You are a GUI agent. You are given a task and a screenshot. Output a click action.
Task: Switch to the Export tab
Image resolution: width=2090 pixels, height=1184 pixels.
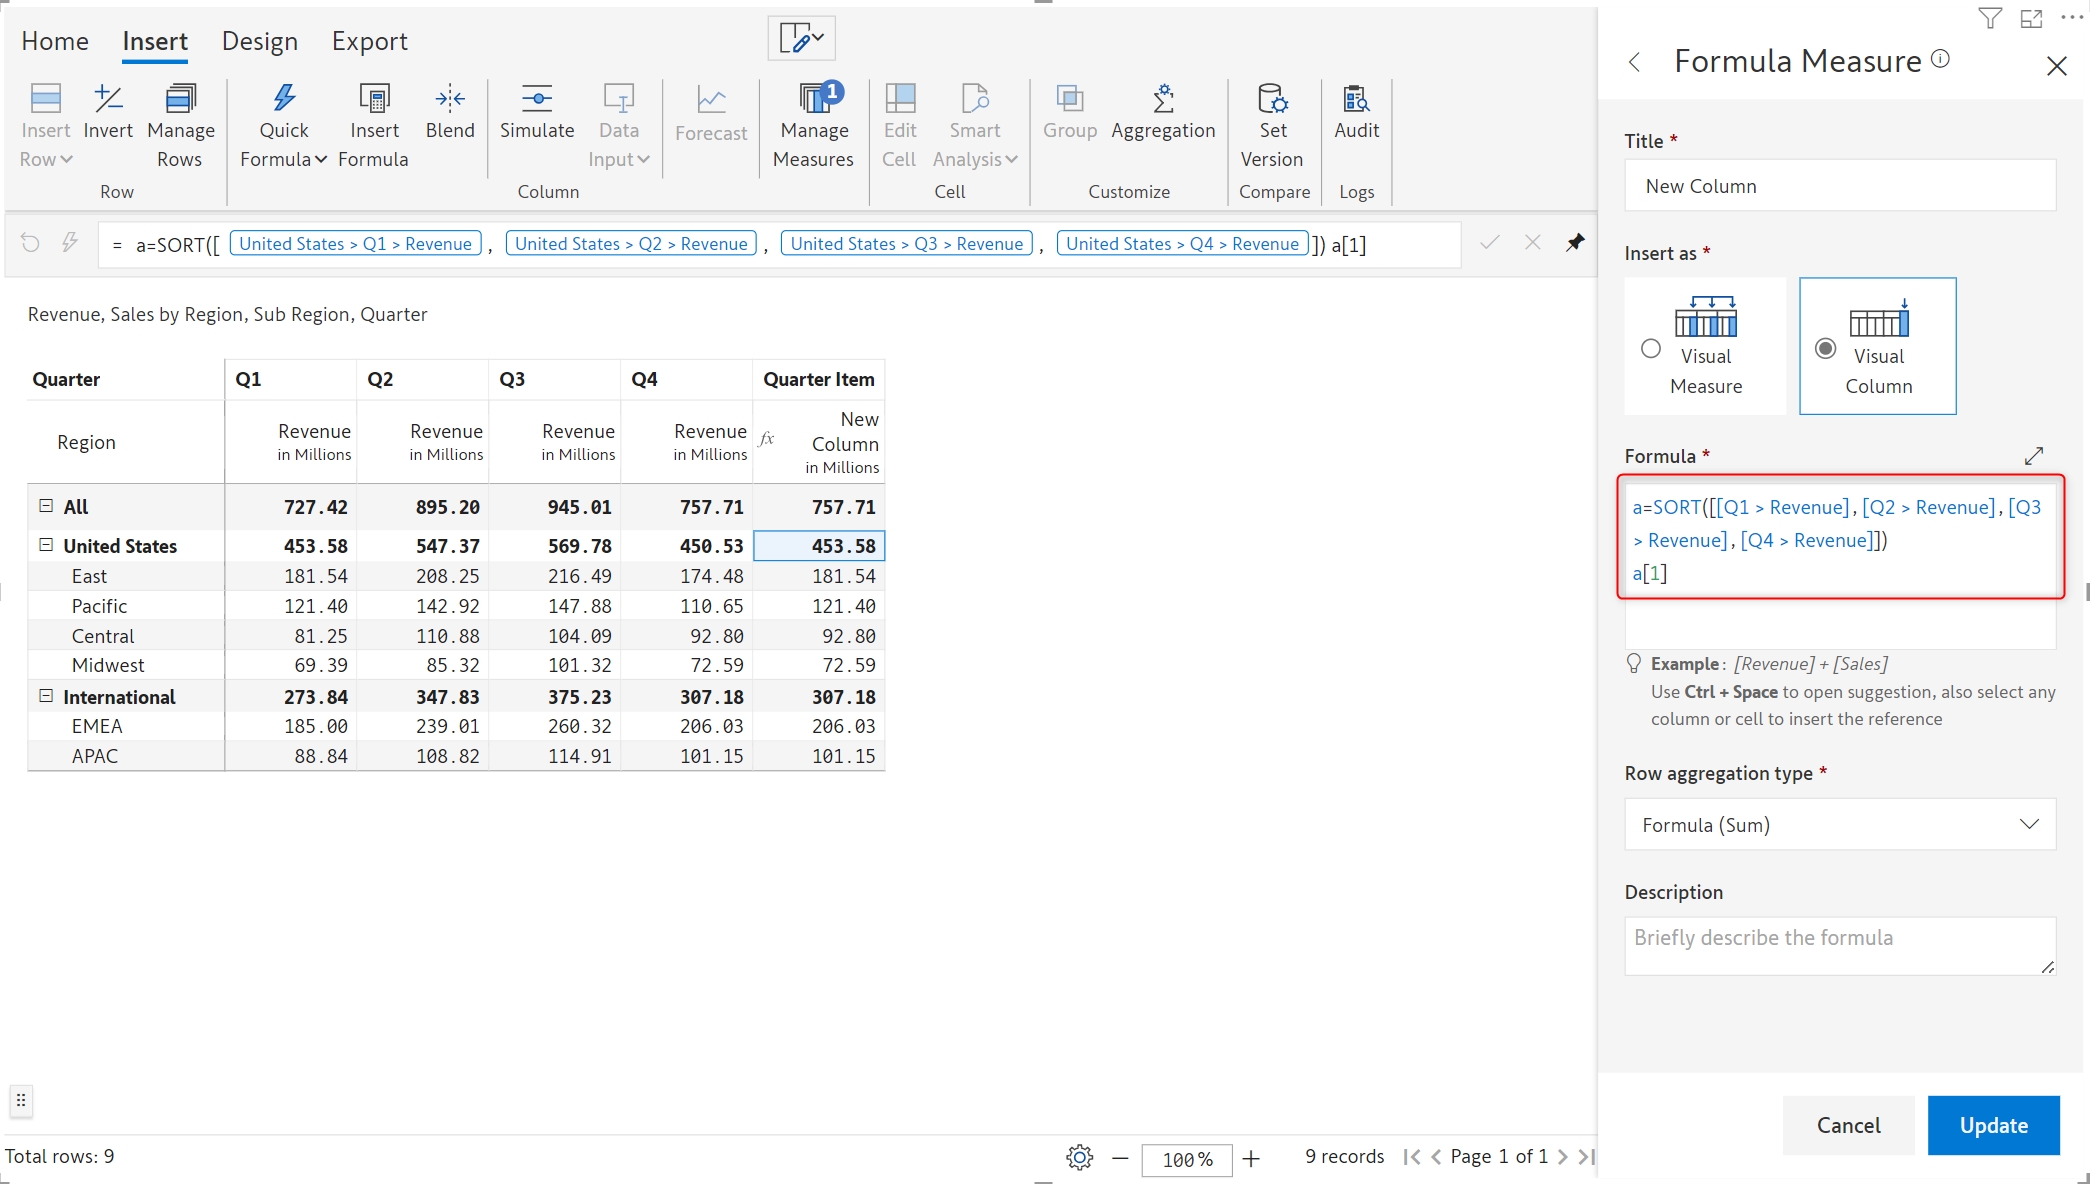[x=370, y=41]
